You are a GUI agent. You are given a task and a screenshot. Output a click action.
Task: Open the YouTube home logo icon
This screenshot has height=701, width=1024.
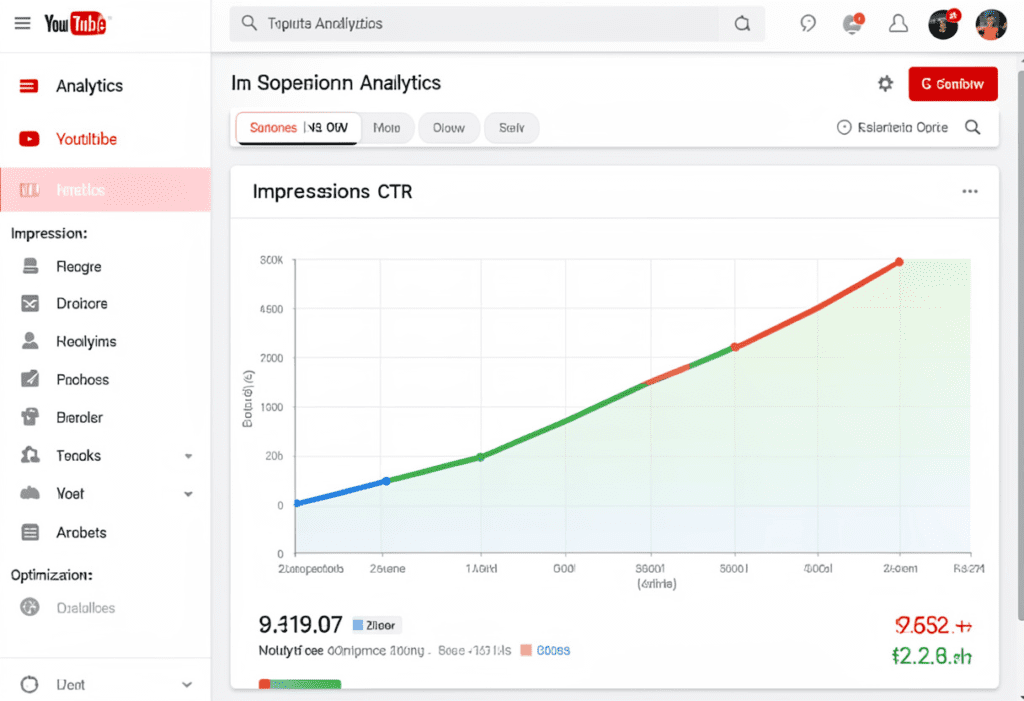76,23
